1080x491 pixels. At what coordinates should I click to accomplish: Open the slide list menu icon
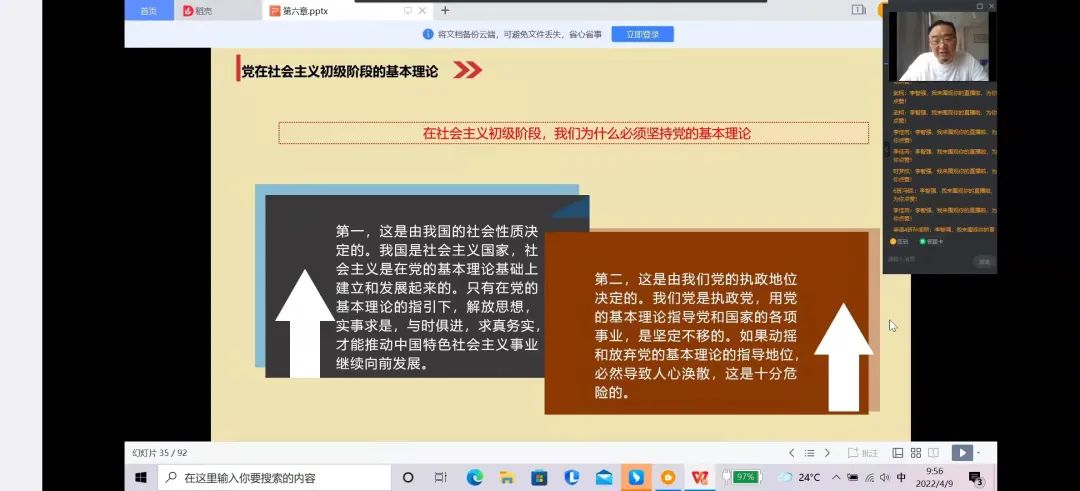click(809, 453)
